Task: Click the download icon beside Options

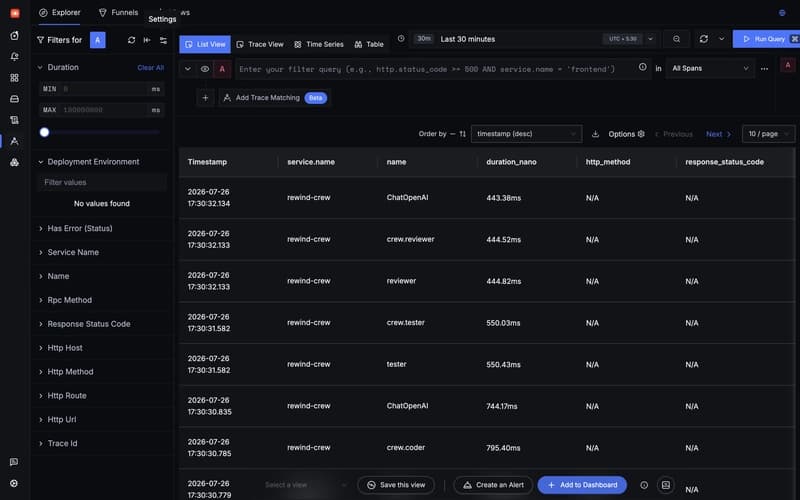Action: pos(595,134)
